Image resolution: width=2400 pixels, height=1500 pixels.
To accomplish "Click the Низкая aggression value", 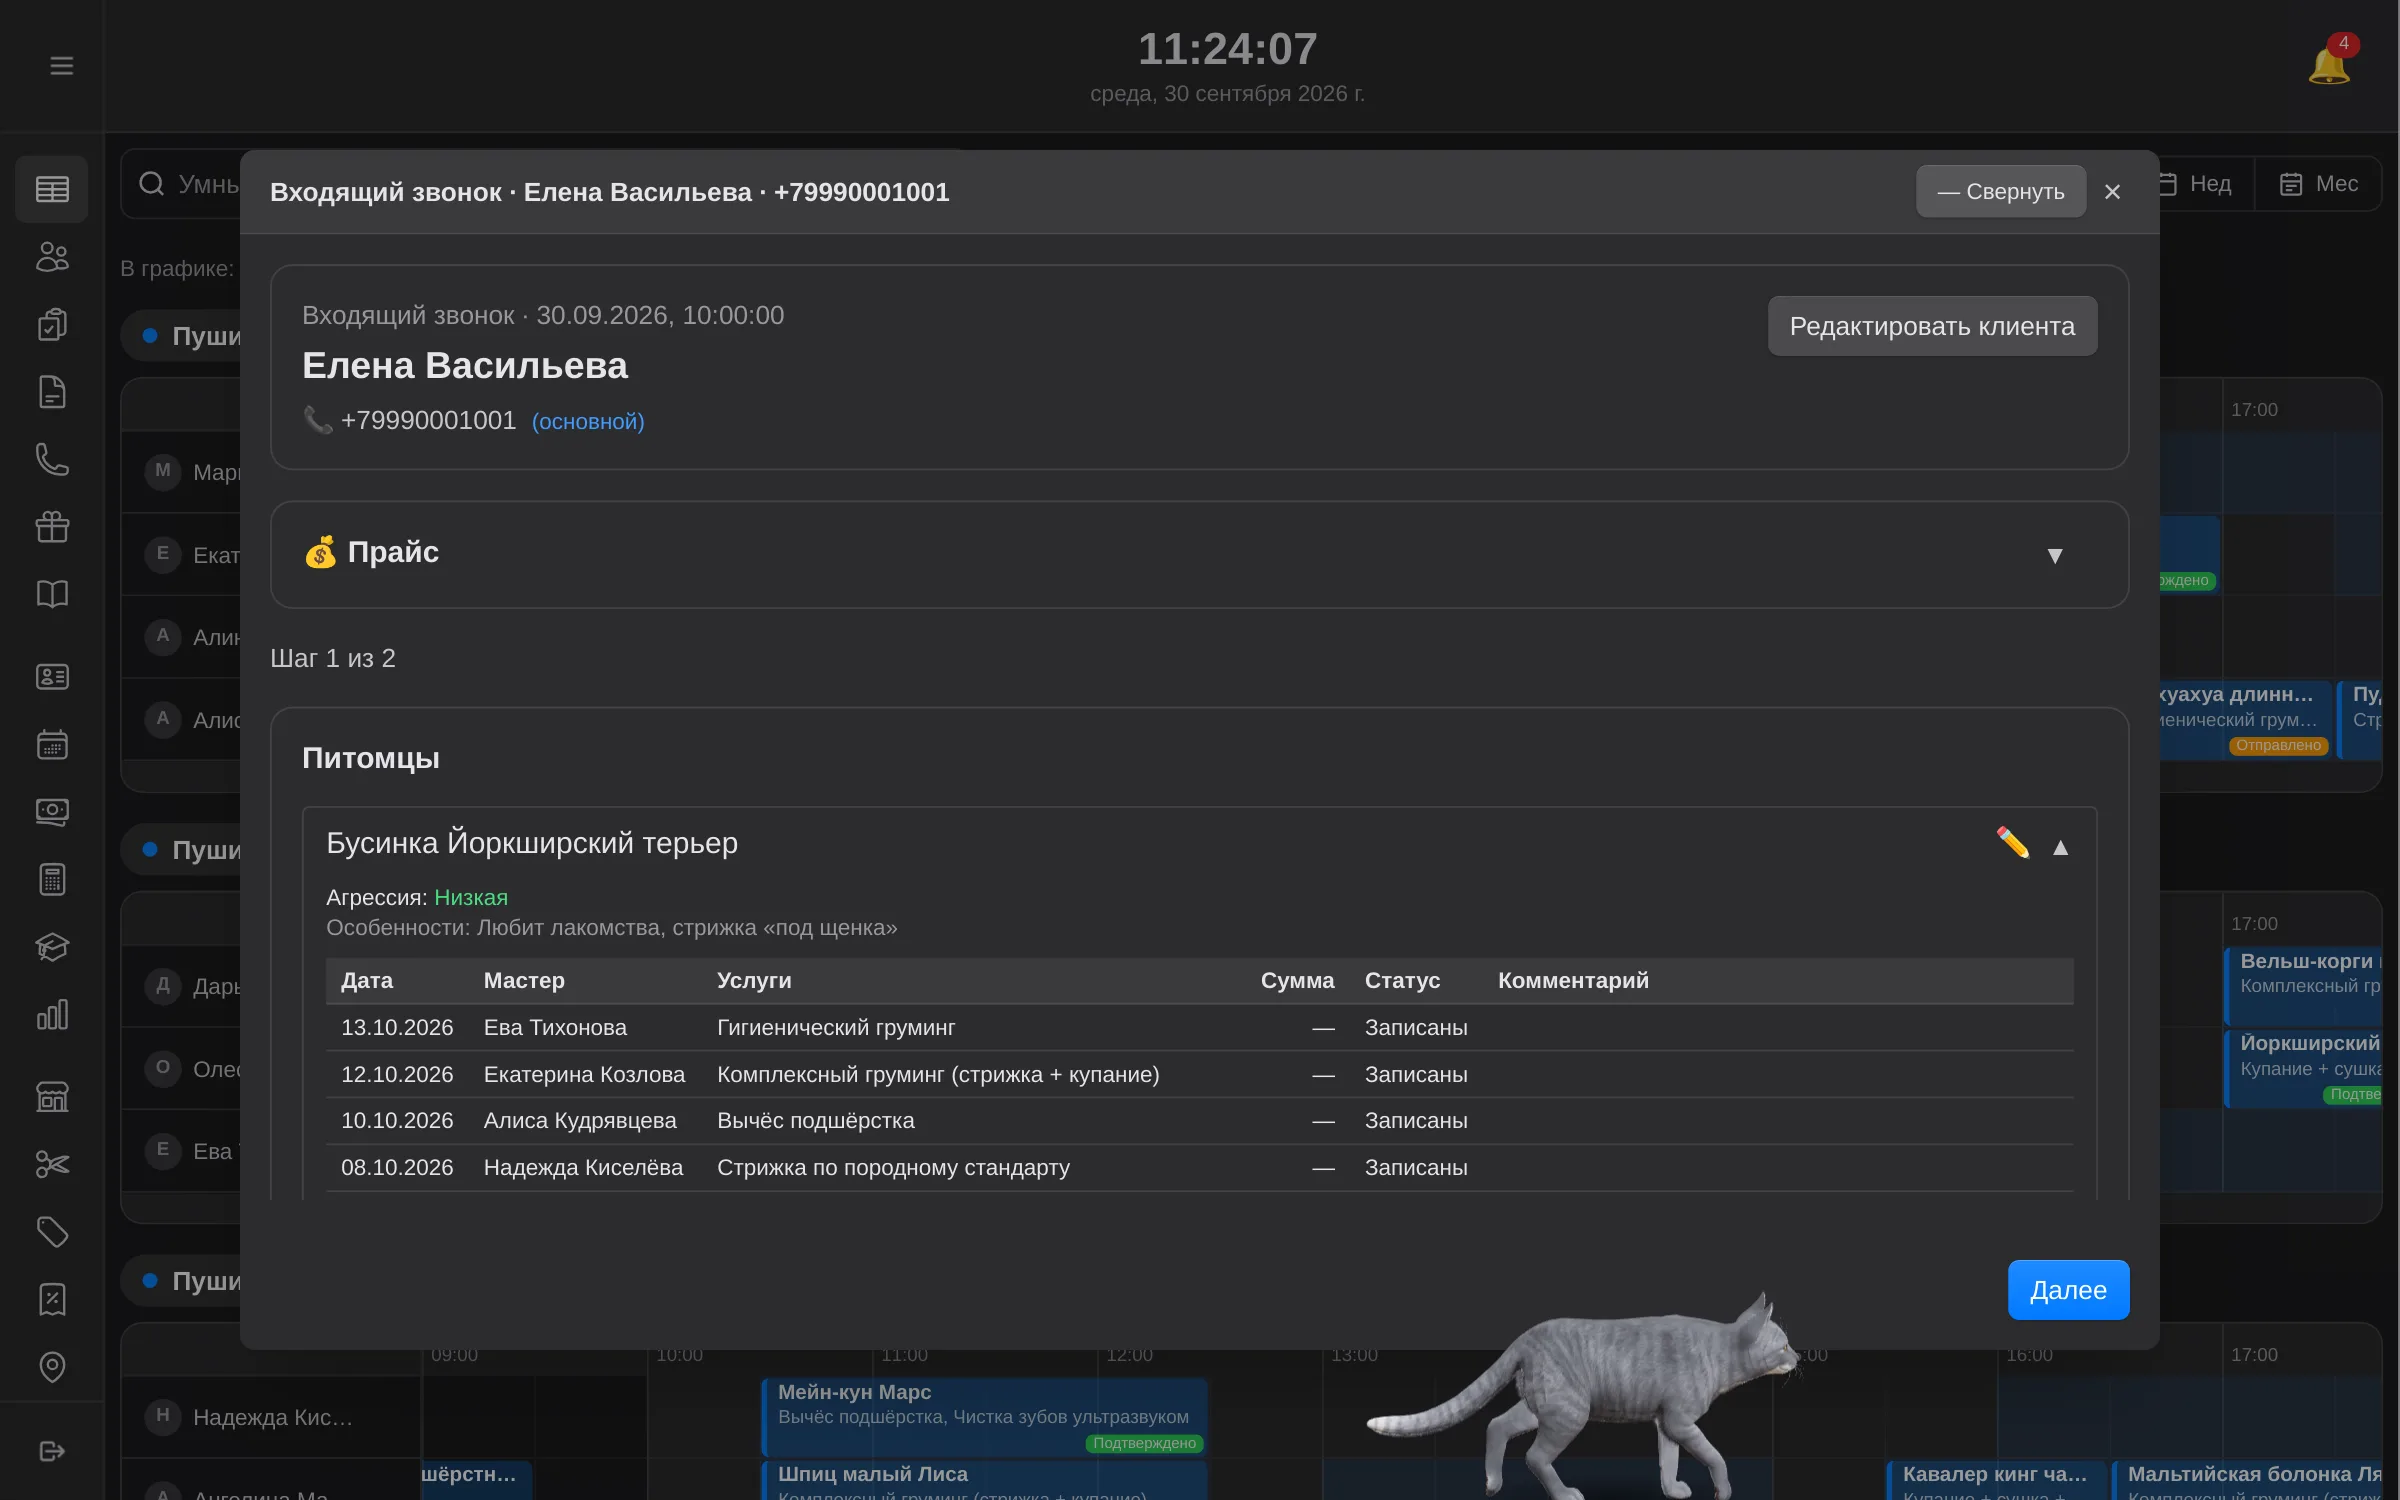I will tap(471, 898).
